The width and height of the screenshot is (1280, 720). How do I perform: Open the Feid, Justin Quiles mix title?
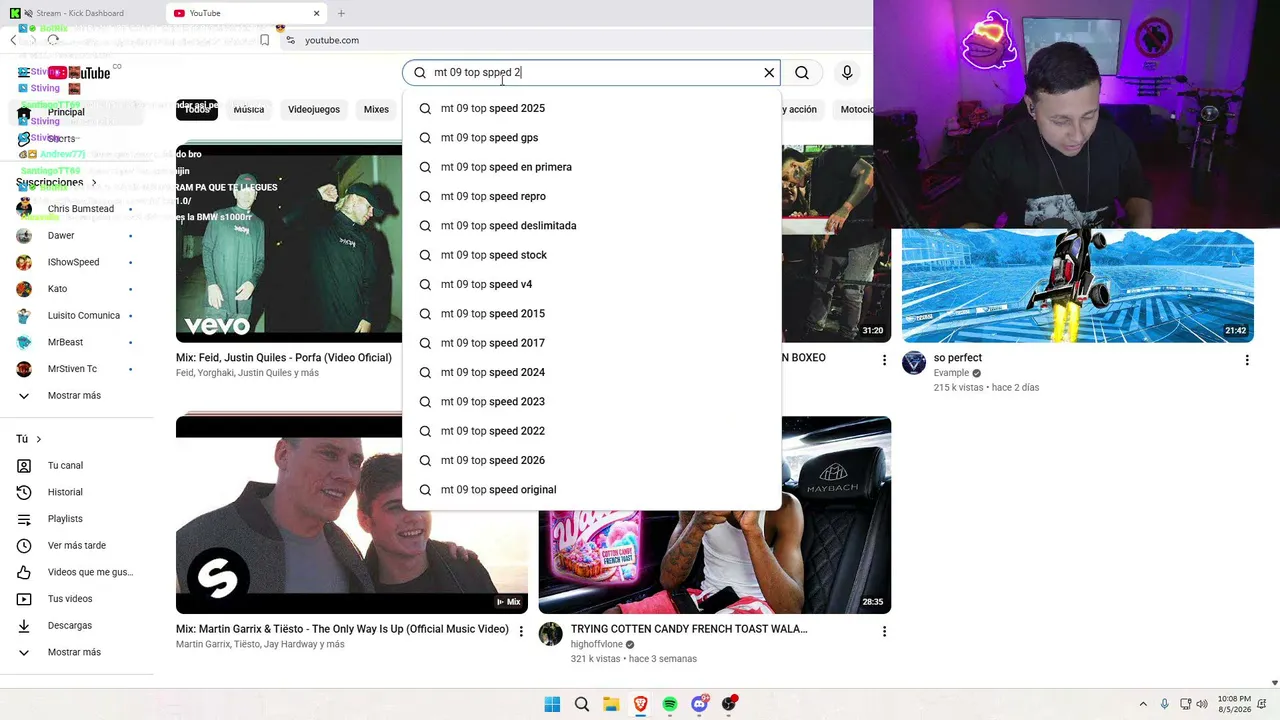coord(284,358)
